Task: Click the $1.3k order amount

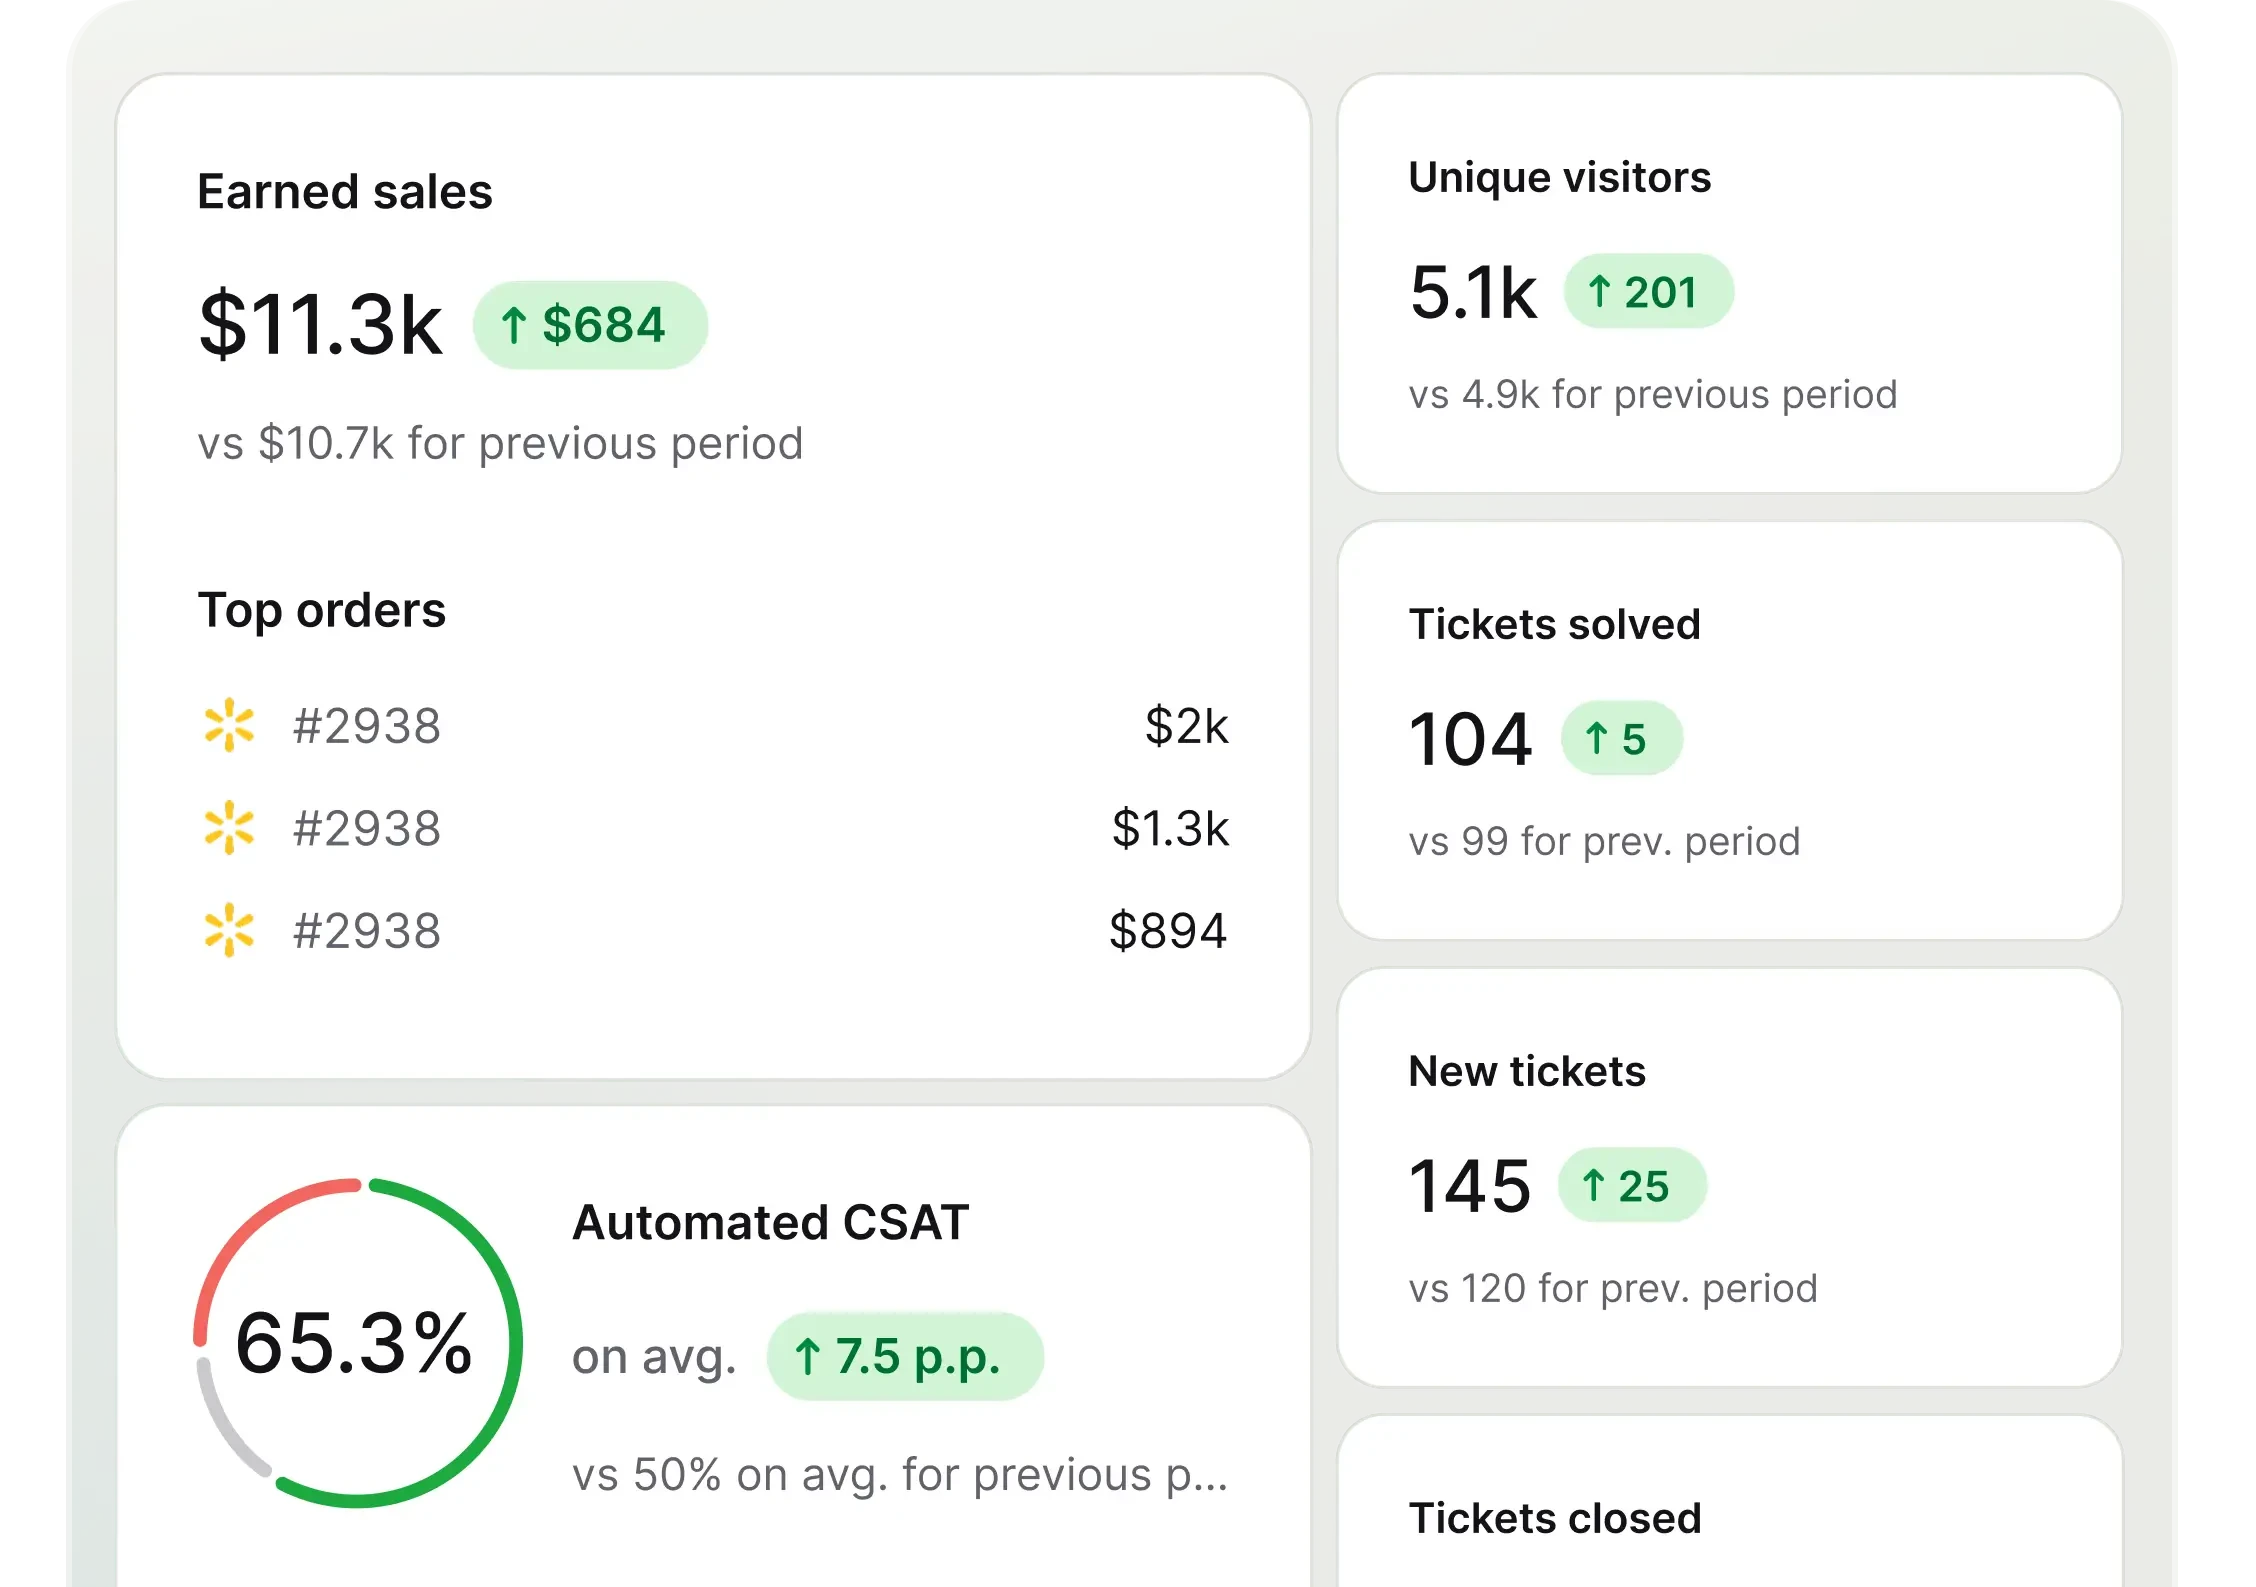Action: pyautogui.click(x=1170, y=829)
